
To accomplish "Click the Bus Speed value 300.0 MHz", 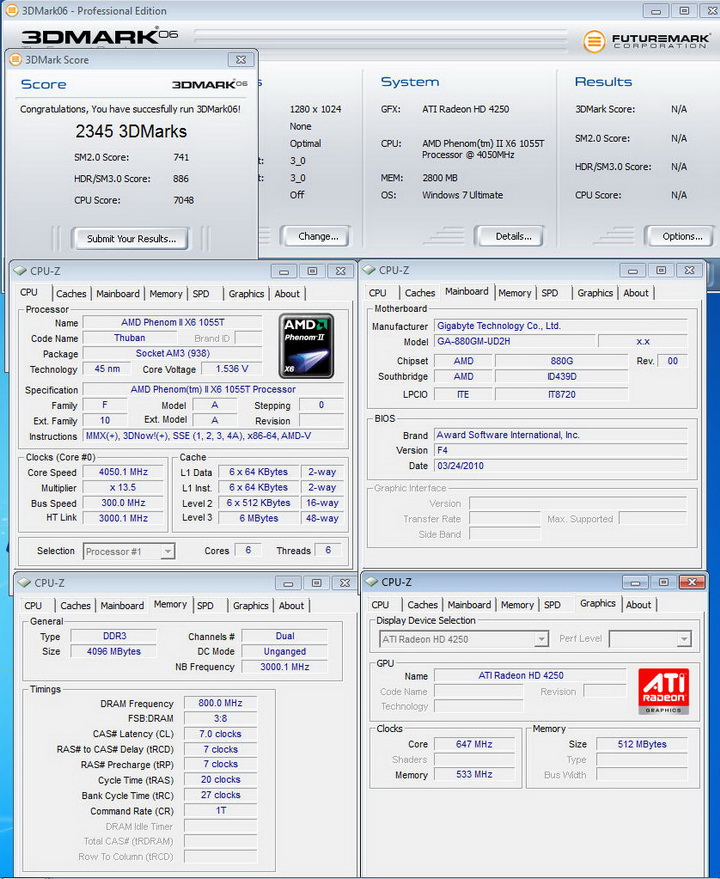I will [123, 503].
